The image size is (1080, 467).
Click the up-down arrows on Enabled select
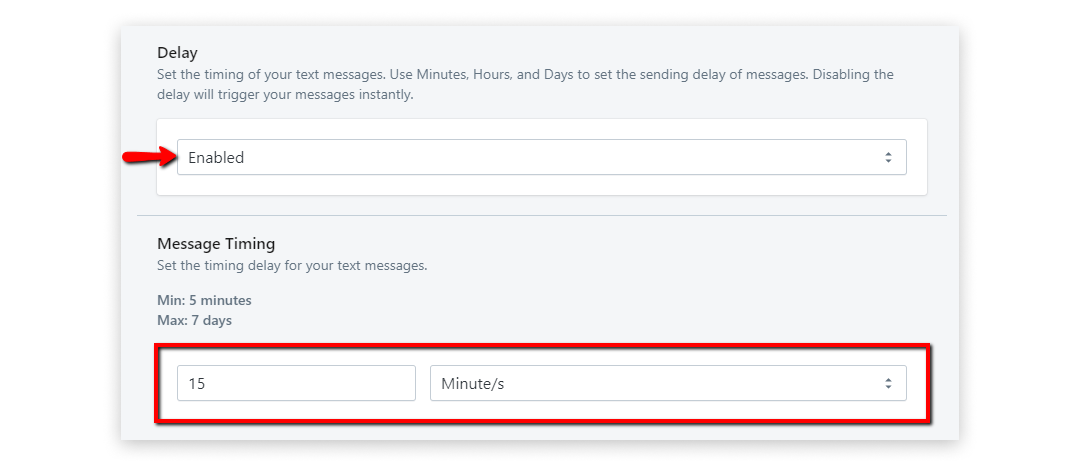pos(888,157)
